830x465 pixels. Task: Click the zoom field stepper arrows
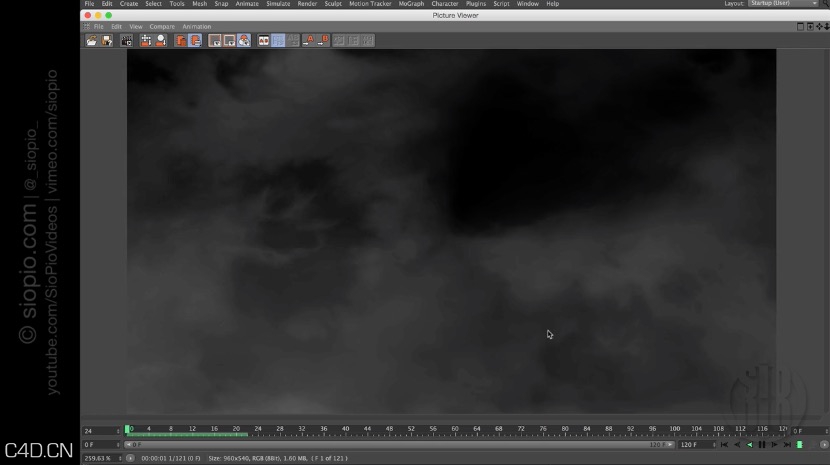point(119,459)
